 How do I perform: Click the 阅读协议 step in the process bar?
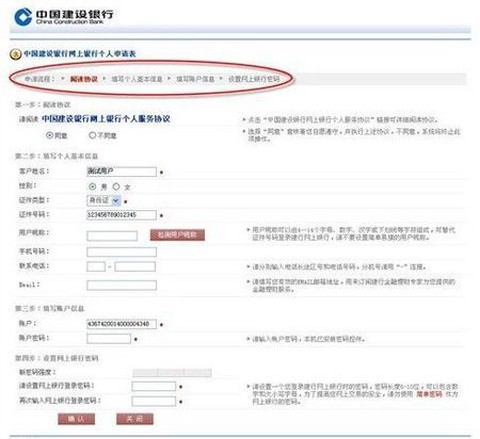point(84,79)
